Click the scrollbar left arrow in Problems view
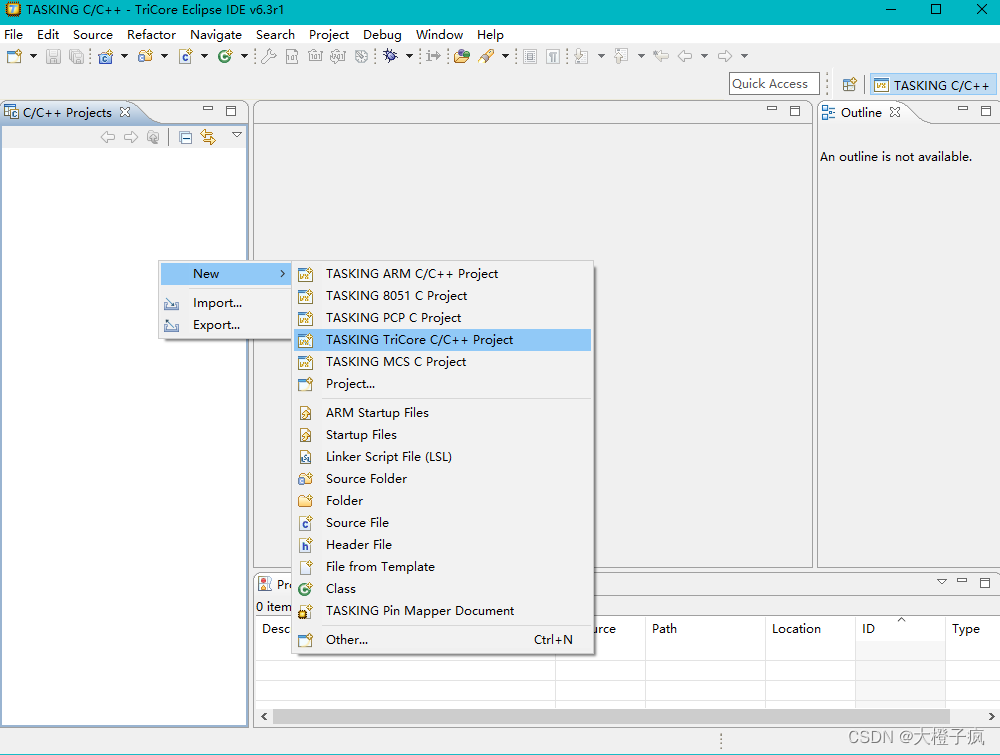This screenshot has width=1000, height=755. point(264,716)
